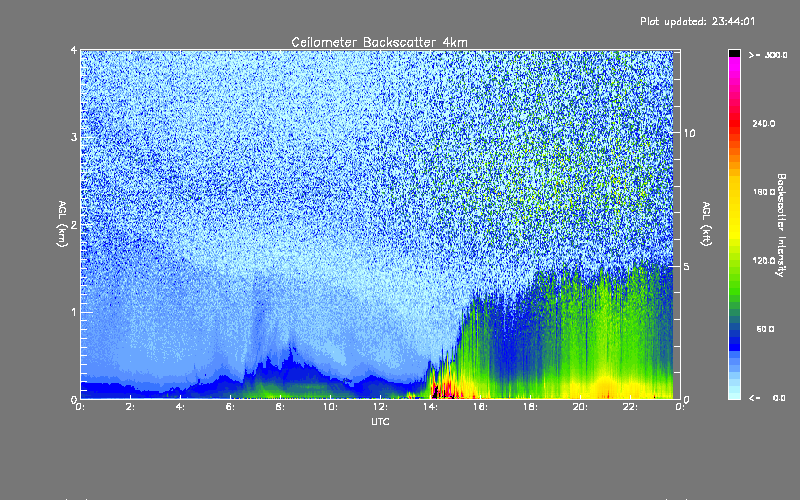Viewport: 800px width, 500px height.
Task: Click the 'Ceilometer Backscatter 4km' plot title
Action: click(x=379, y=42)
